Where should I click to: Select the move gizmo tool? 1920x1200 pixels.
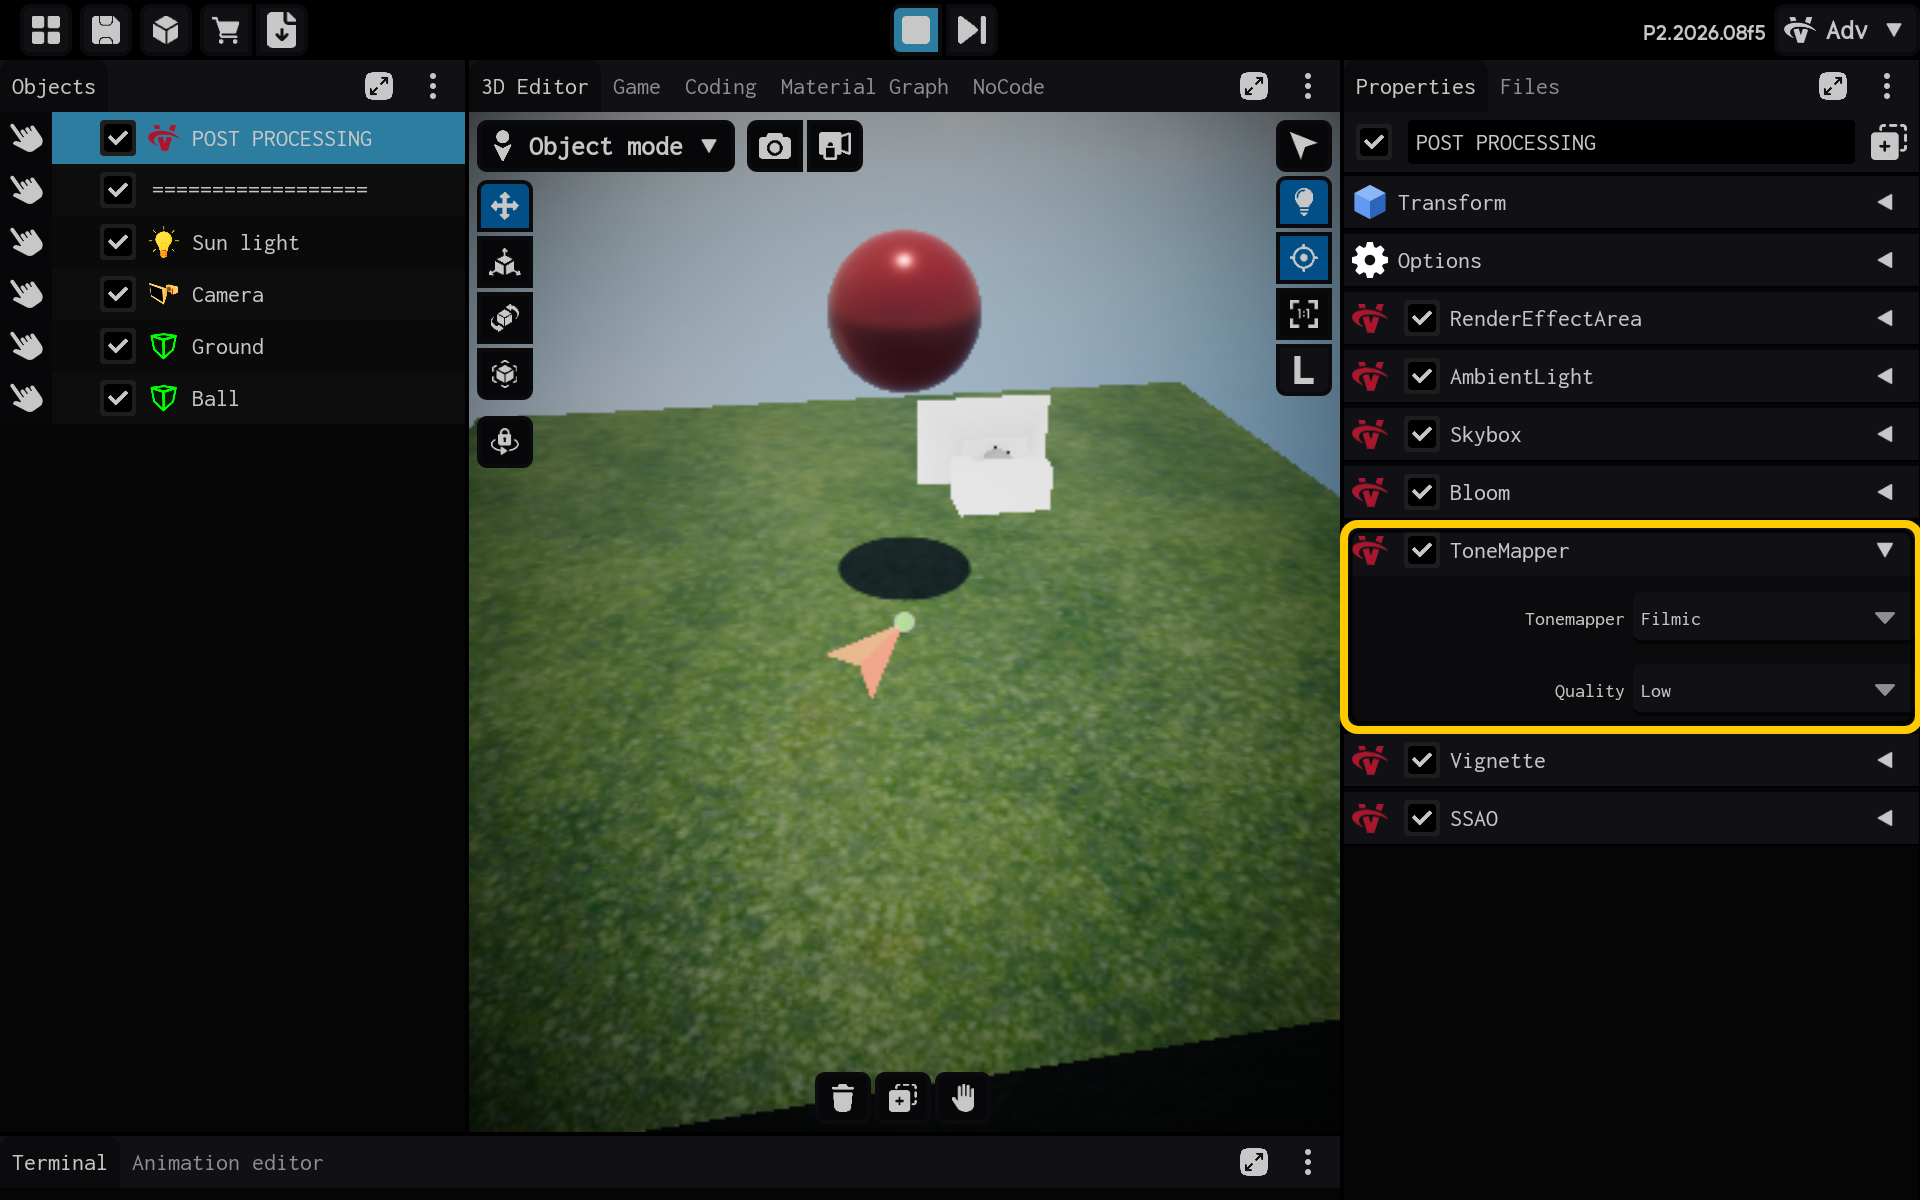pos(505,207)
